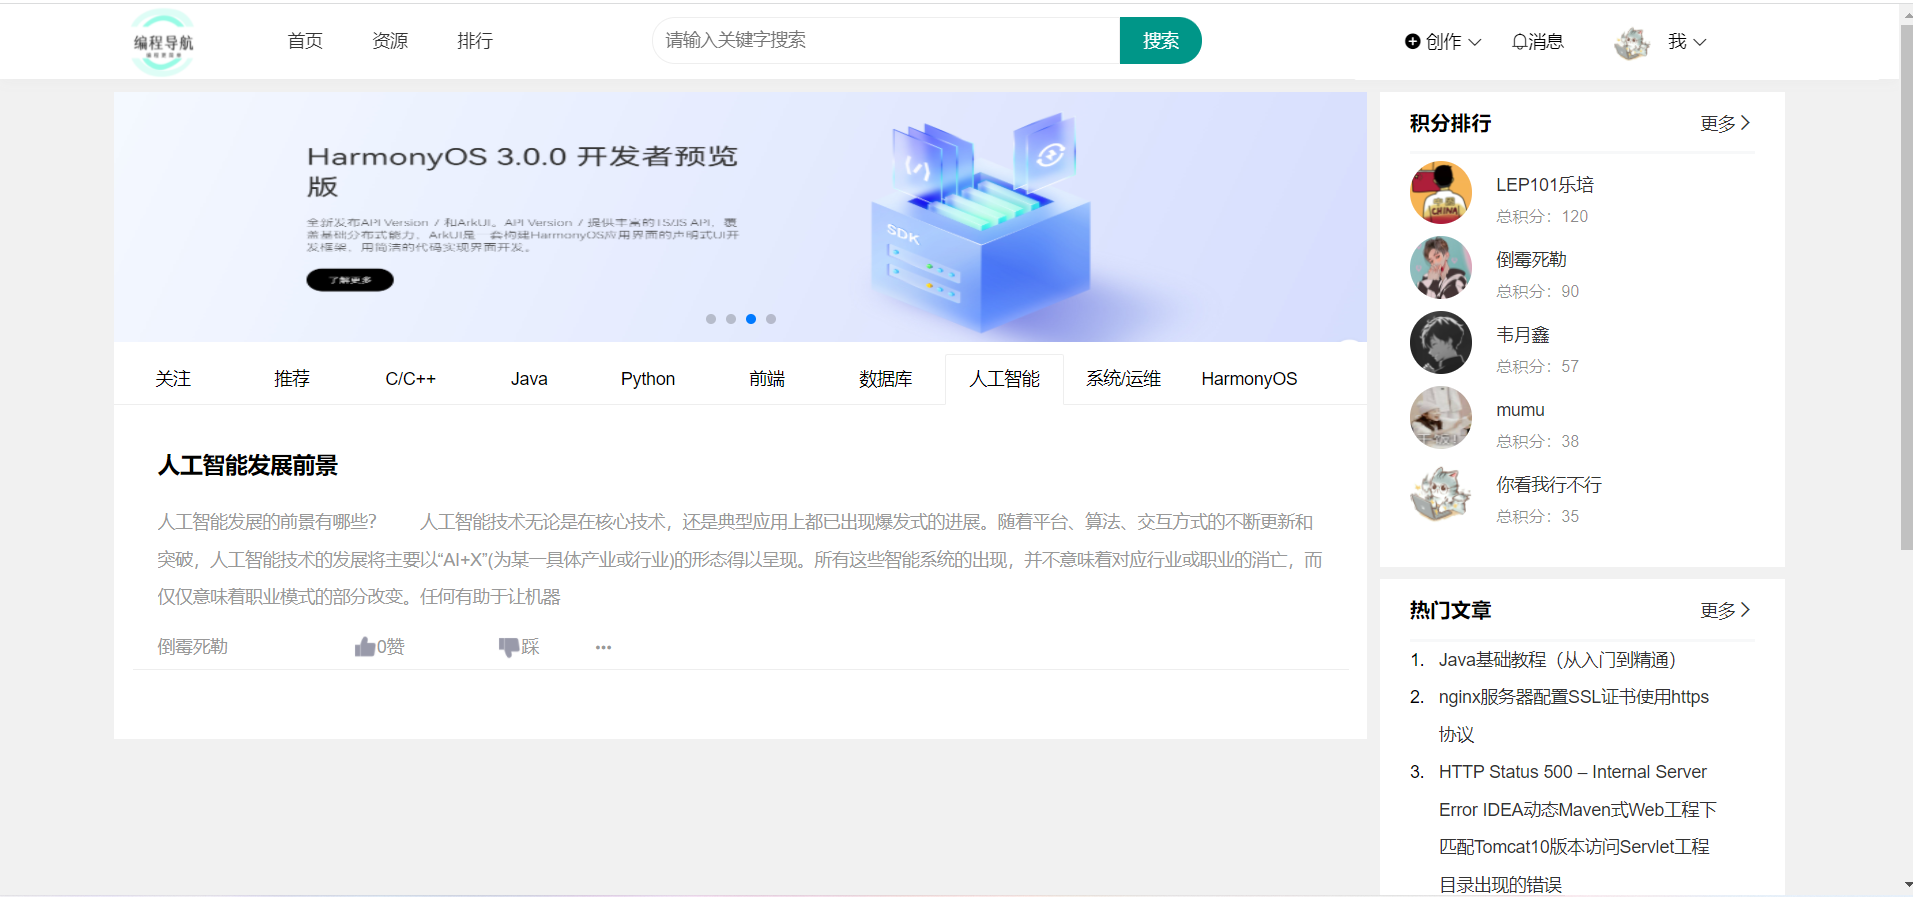Click the page vertical scrollbar thumb
Viewport: 1913px width, 897px height.
click(1906, 287)
